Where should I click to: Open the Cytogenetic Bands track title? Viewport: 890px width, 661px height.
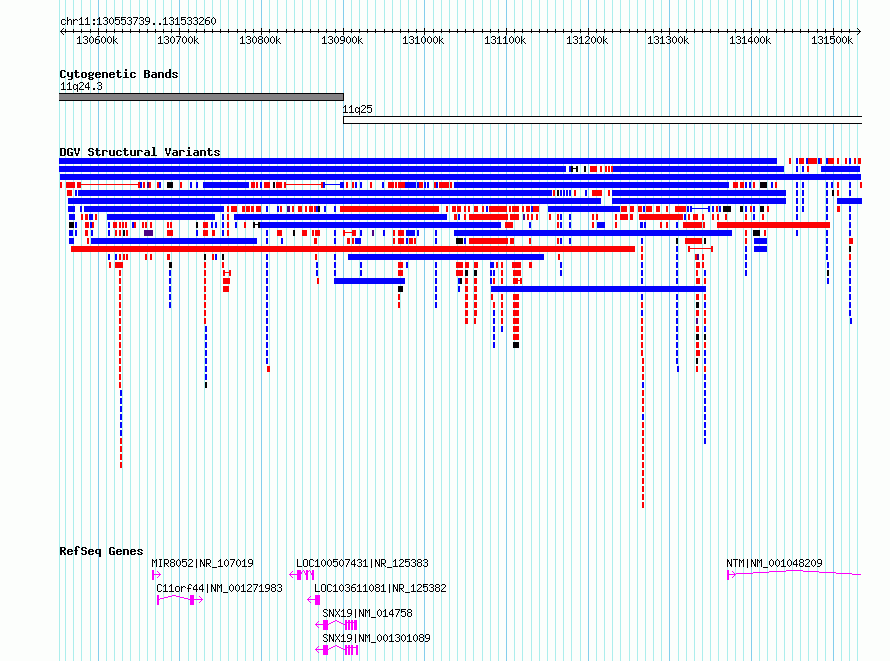click(119, 74)
